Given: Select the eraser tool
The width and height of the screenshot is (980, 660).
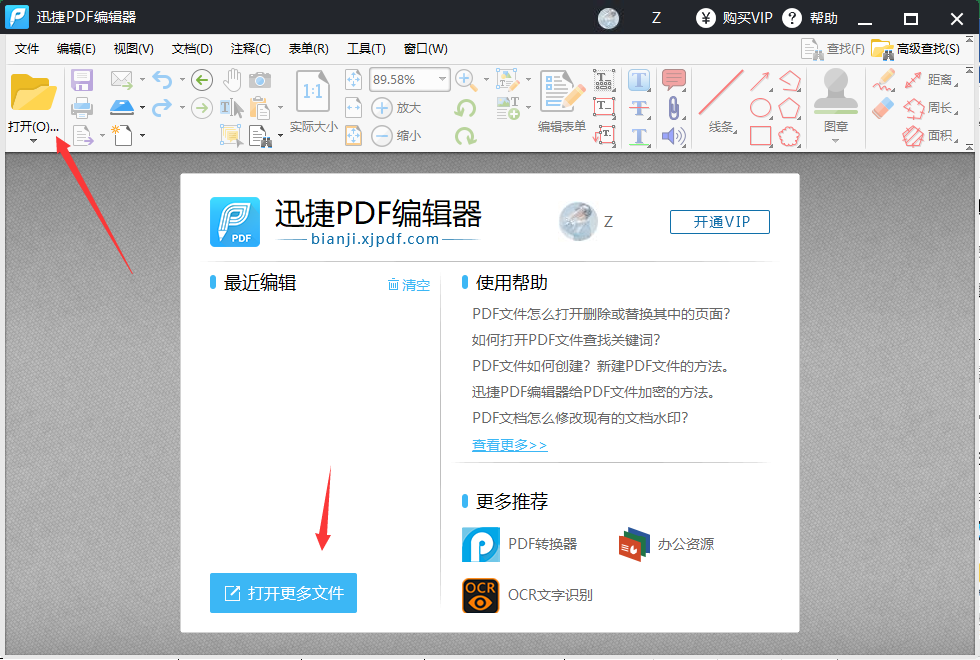Looking at the screenshot, I should click(883, 108).
